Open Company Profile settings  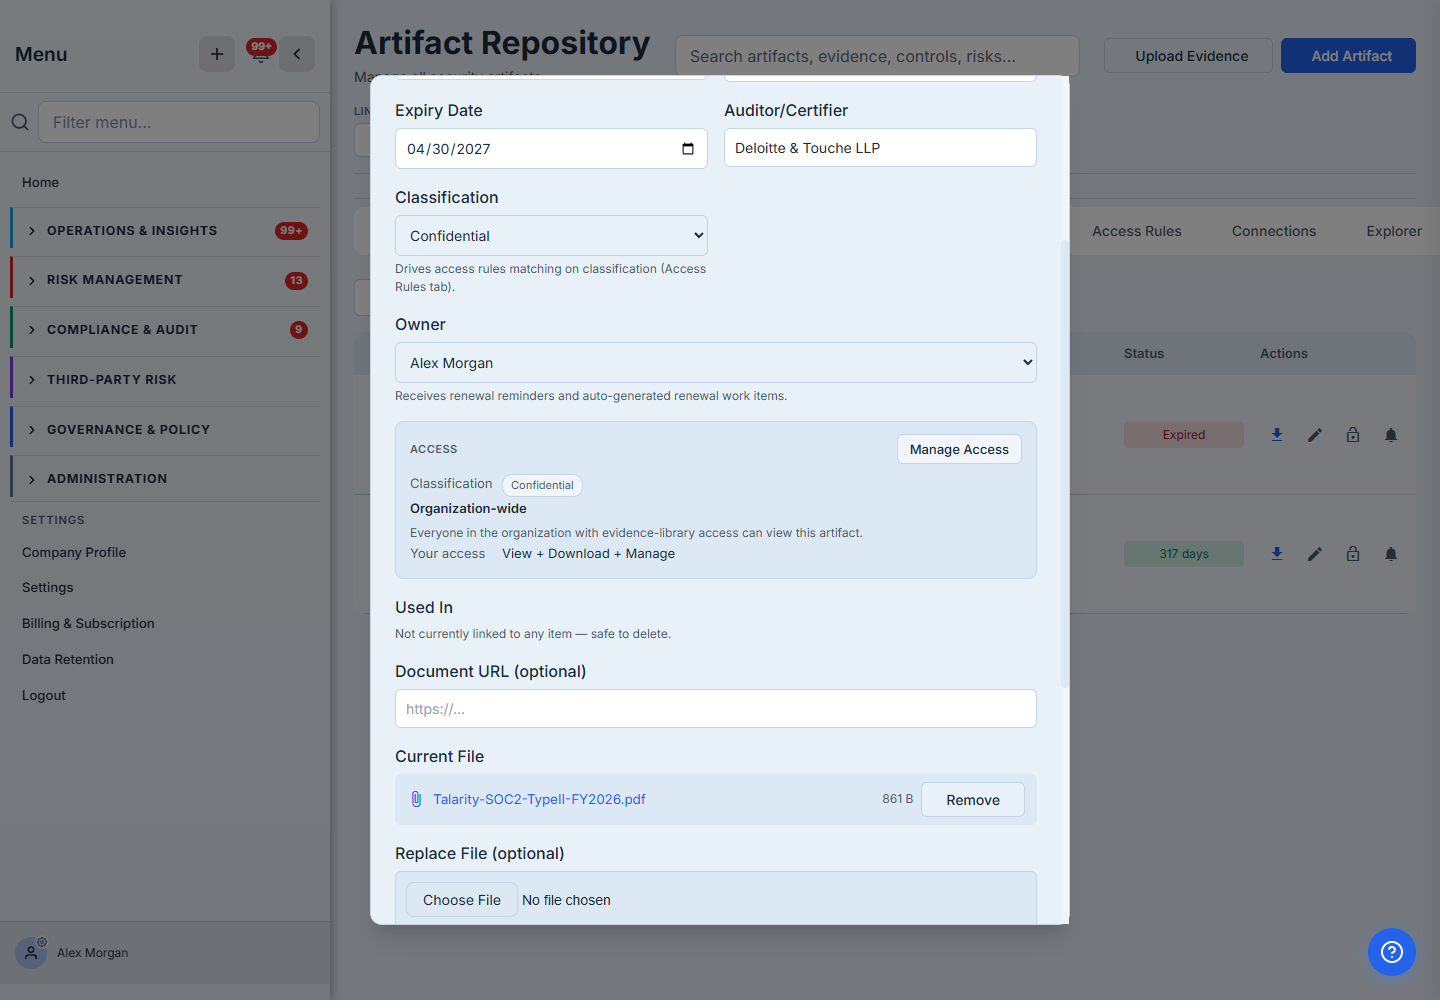tap(74, 552)
